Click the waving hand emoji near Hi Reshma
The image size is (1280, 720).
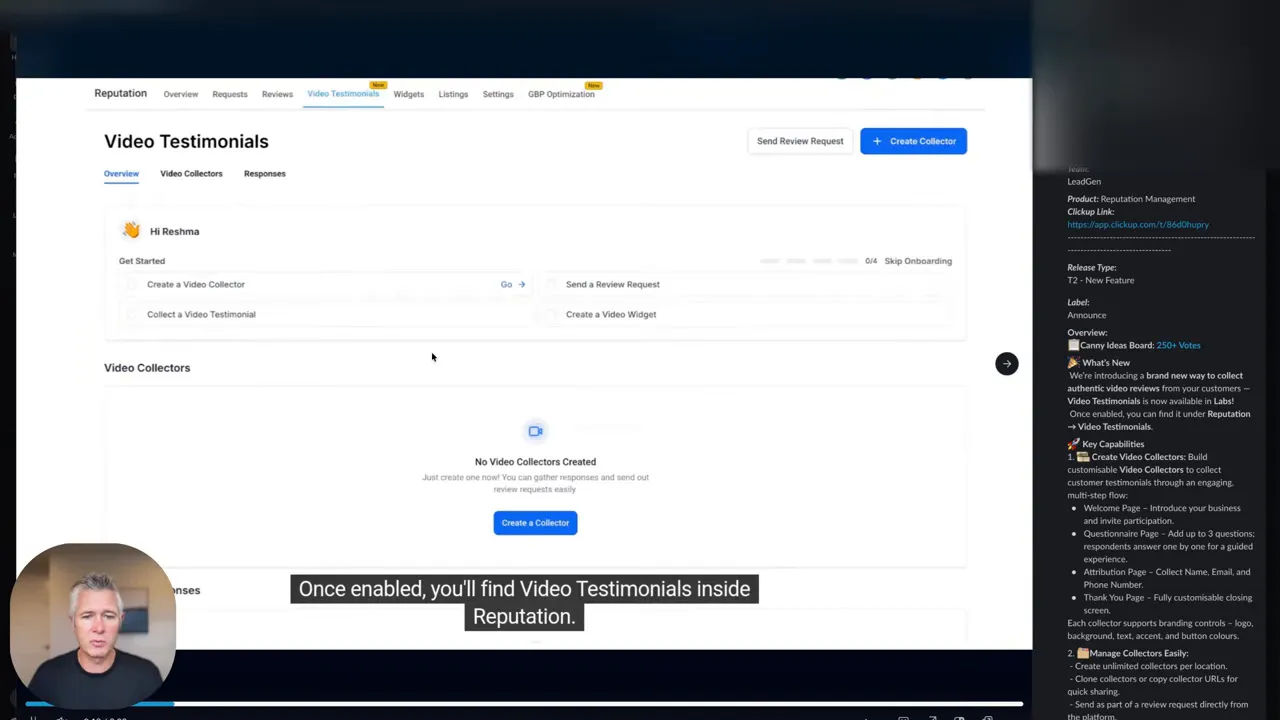[130, 230]
